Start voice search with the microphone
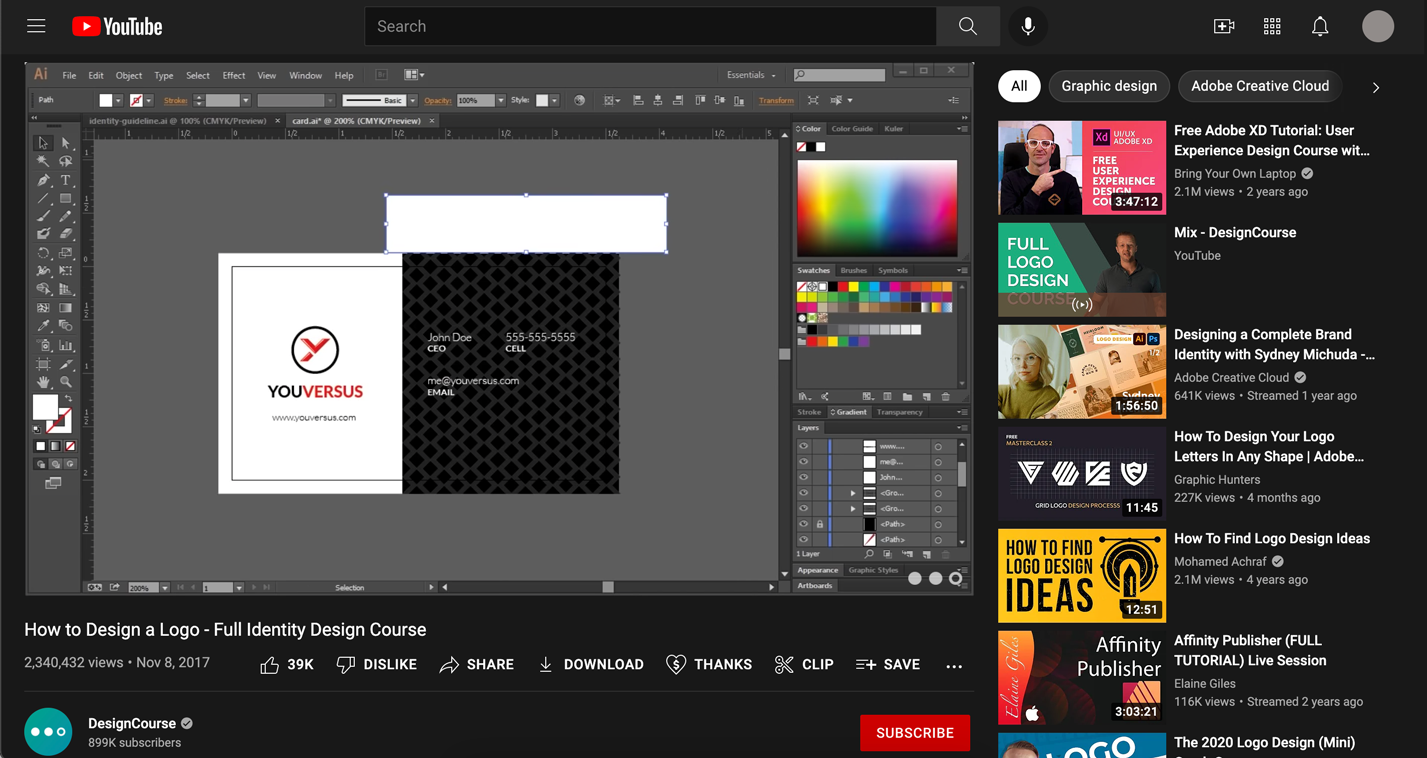 tap(1027, 27)
